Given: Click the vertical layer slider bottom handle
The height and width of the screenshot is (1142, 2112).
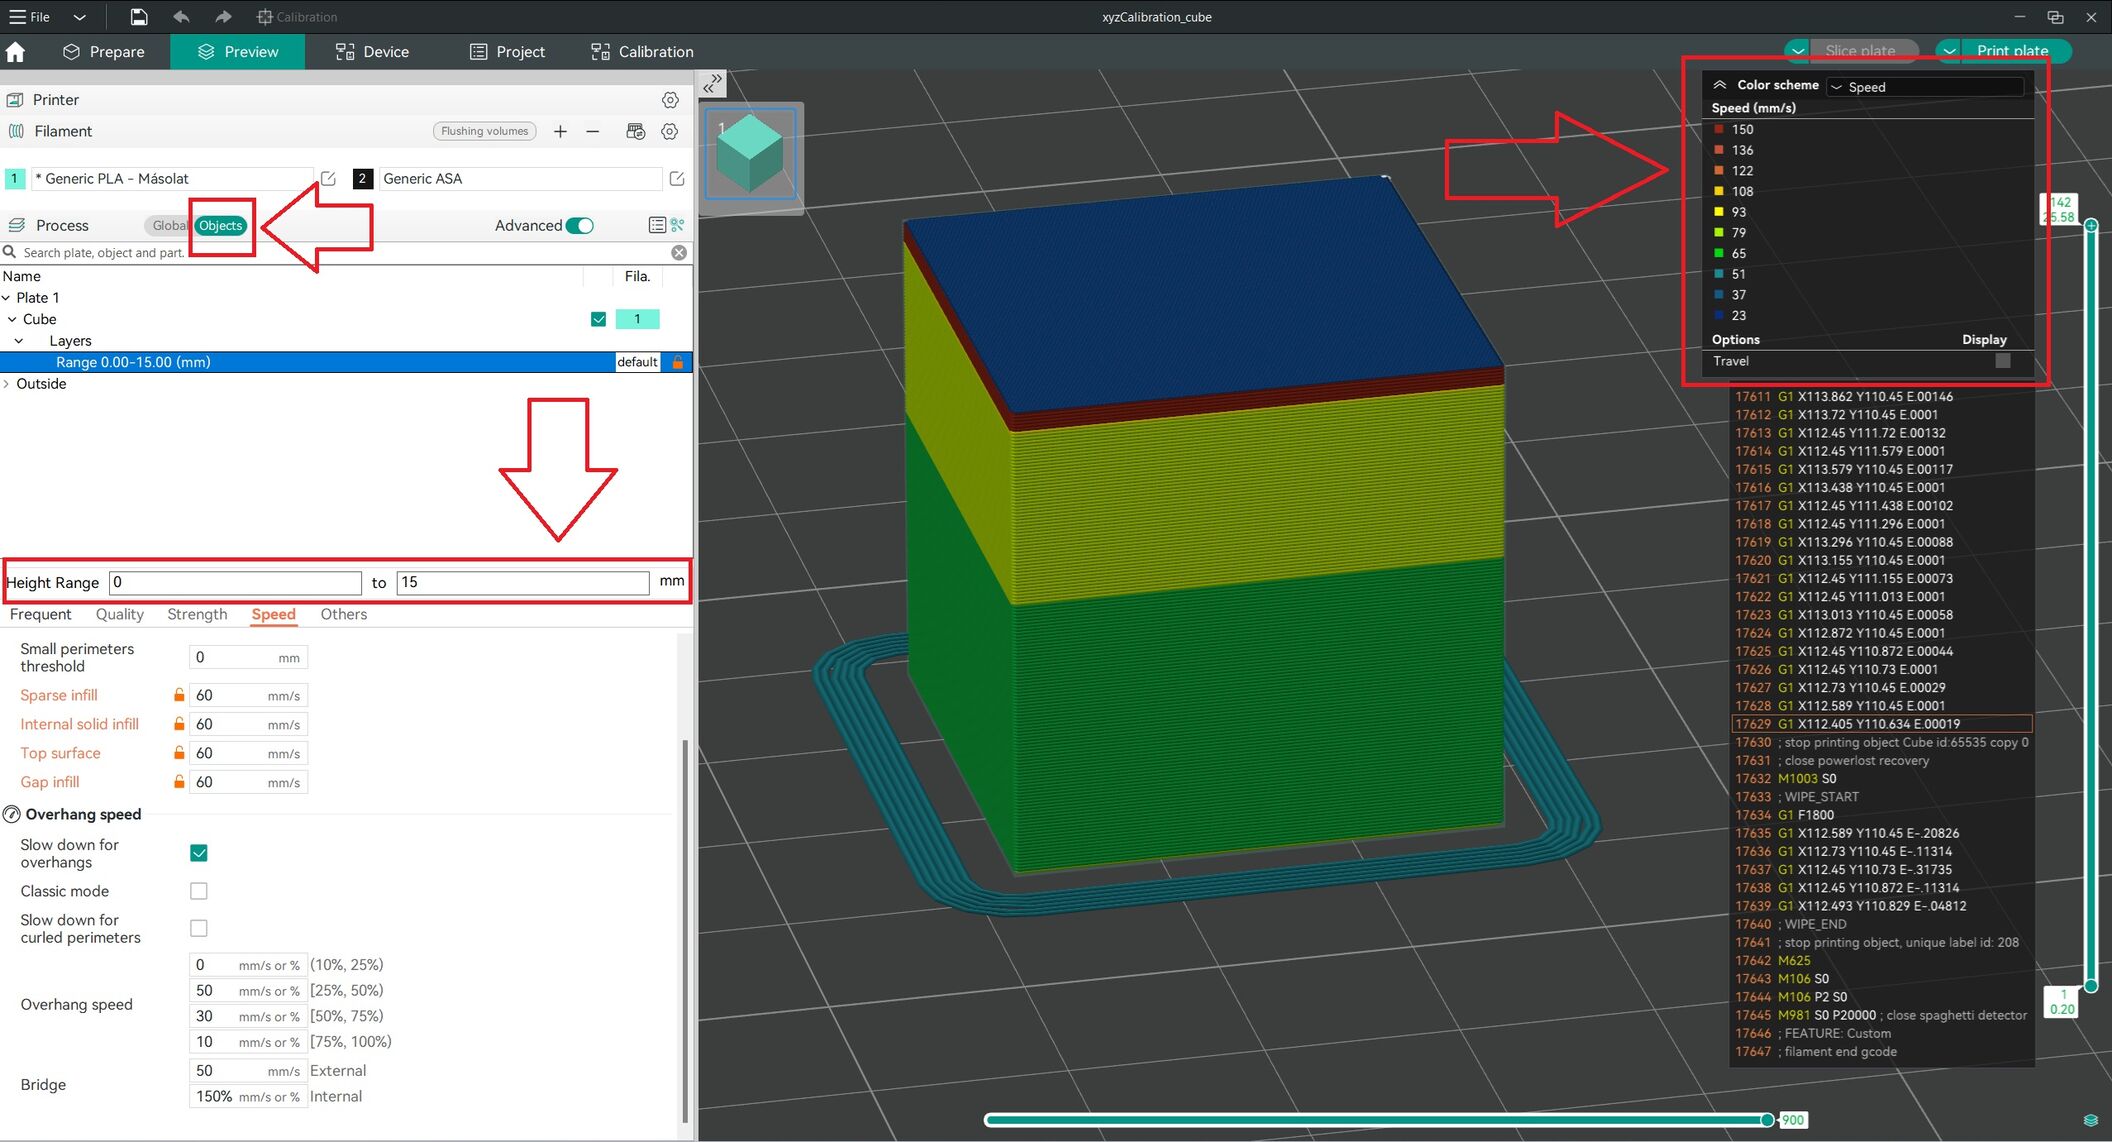Looking at the screenshot, I should coord(2090,986).
